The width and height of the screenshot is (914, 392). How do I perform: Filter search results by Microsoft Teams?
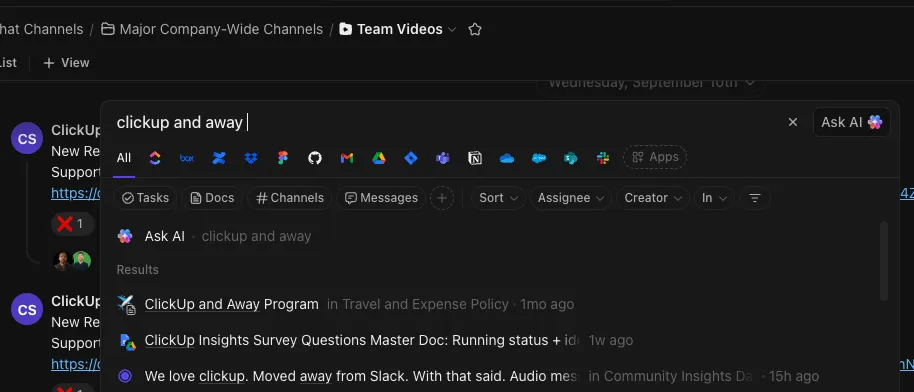443,158
